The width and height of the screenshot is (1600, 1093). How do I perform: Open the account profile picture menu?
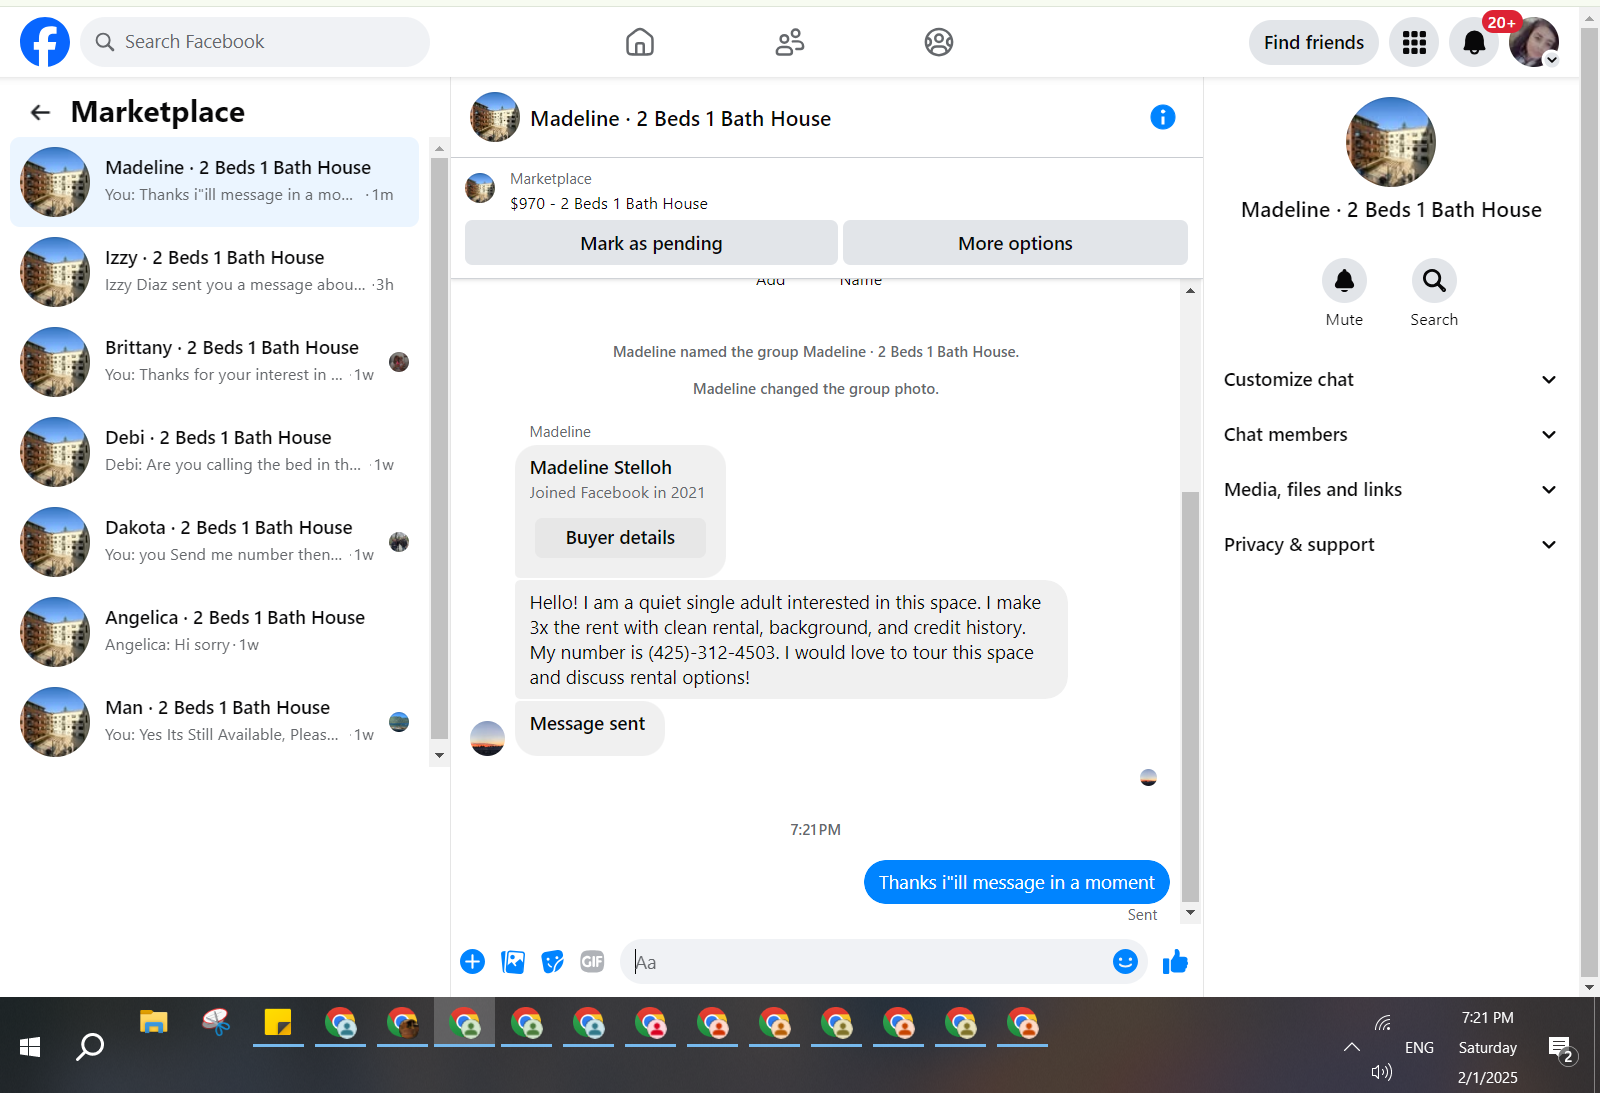1534,42
